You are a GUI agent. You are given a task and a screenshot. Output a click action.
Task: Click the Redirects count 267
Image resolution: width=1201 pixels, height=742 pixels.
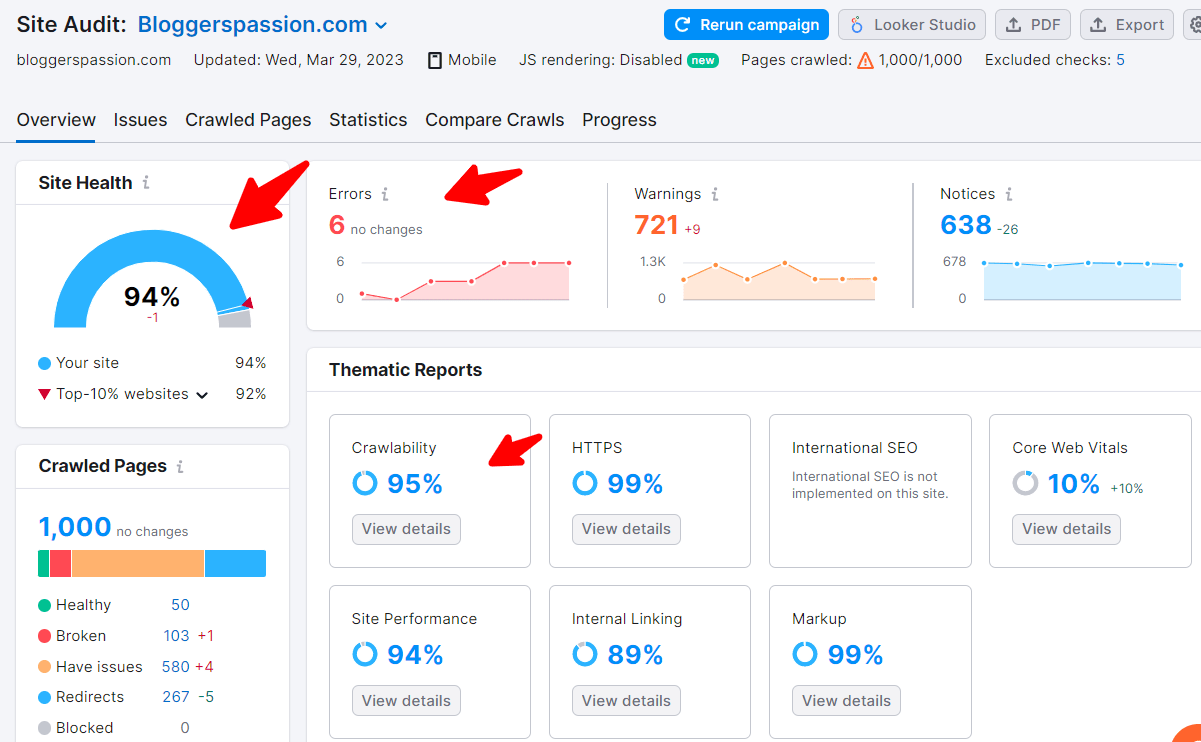coord(176,697)
